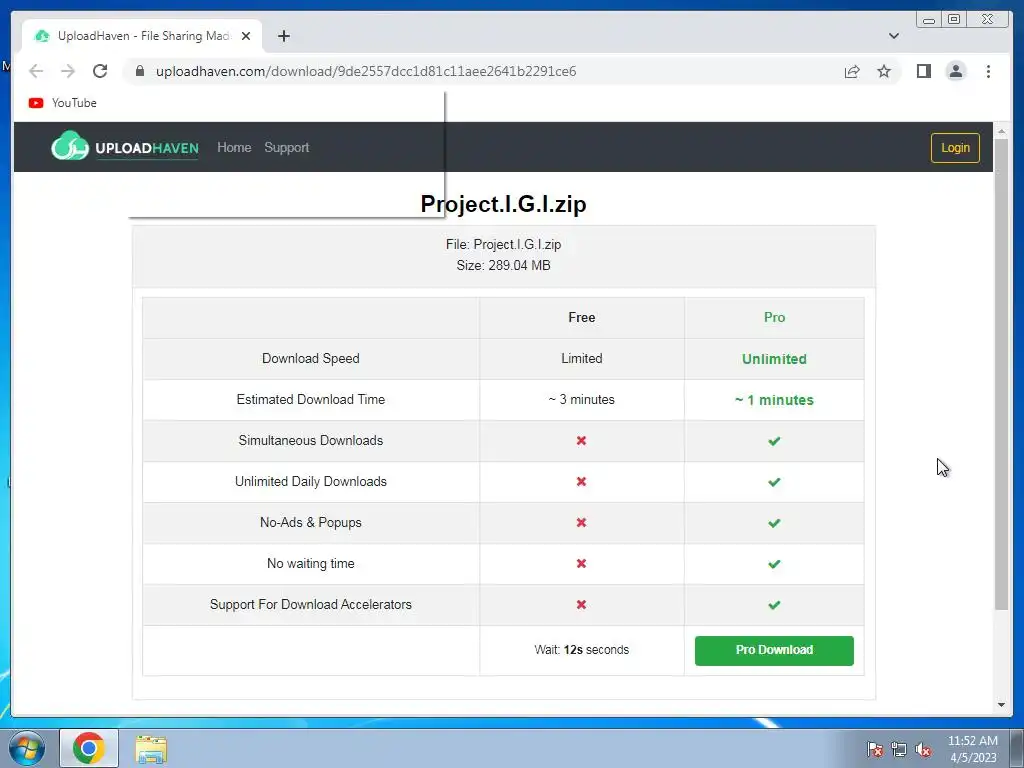Start Pro Download
This screenshot has height=768, width=1024.
tap(774, 650)
